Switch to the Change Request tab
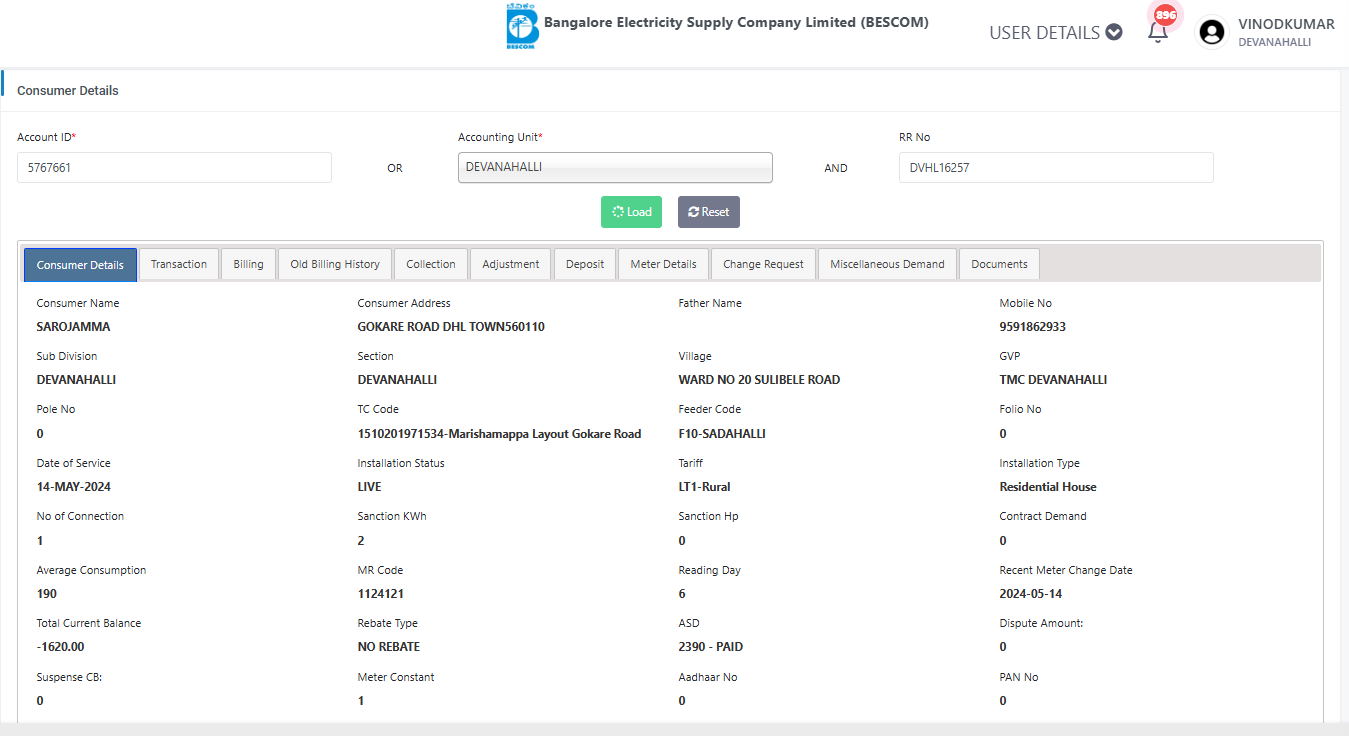 (763, 264)
